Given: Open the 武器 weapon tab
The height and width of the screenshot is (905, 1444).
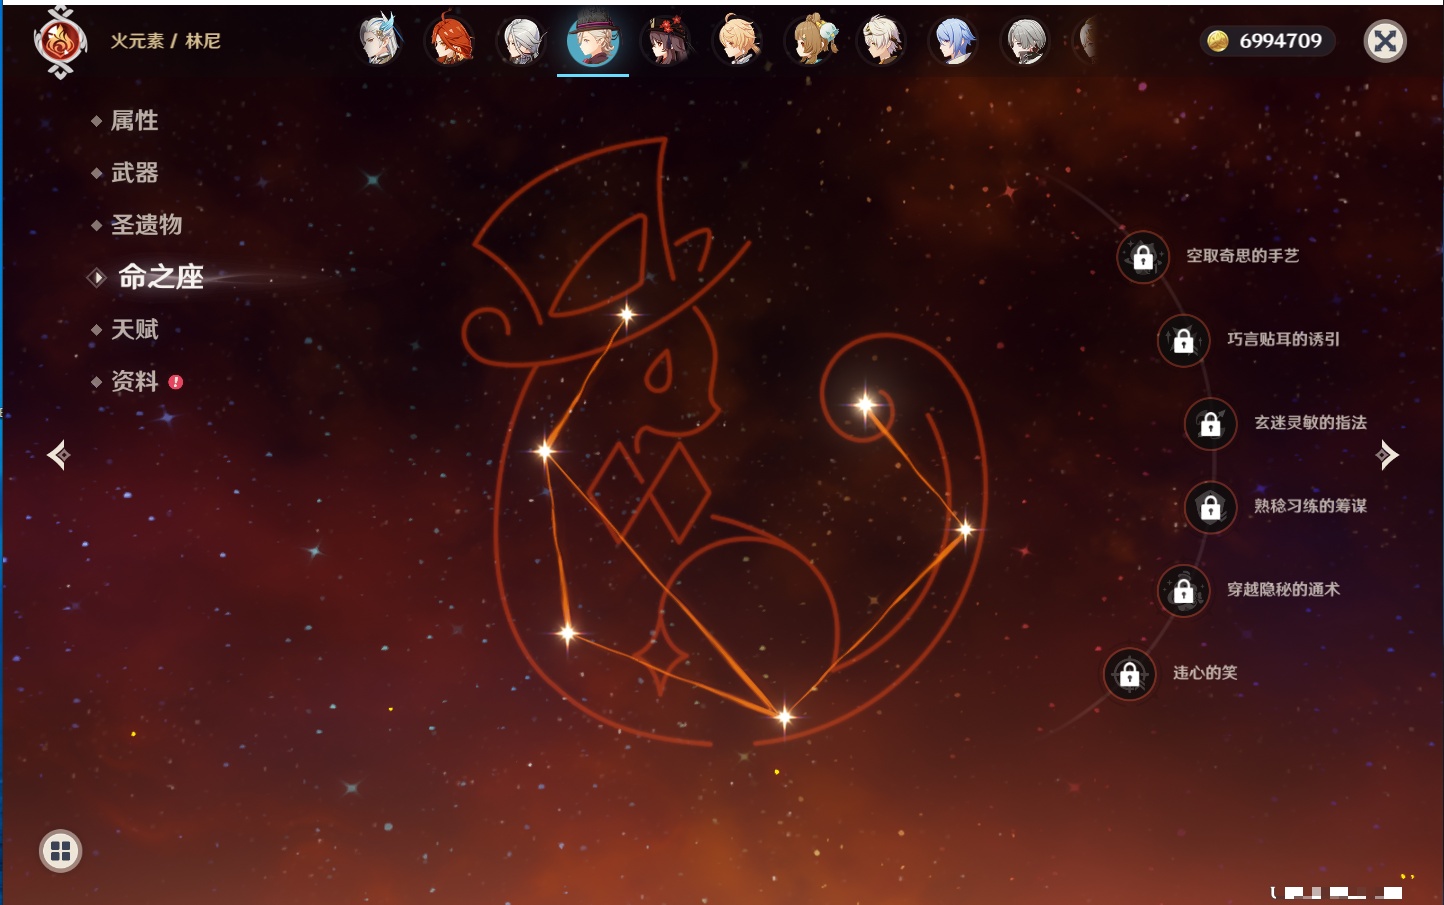Looking at the screenshot, I should pos(134,173).
